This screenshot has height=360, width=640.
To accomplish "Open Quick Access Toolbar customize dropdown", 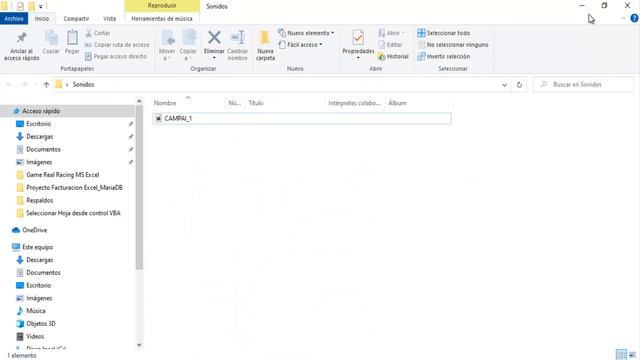I will (40, 7).
